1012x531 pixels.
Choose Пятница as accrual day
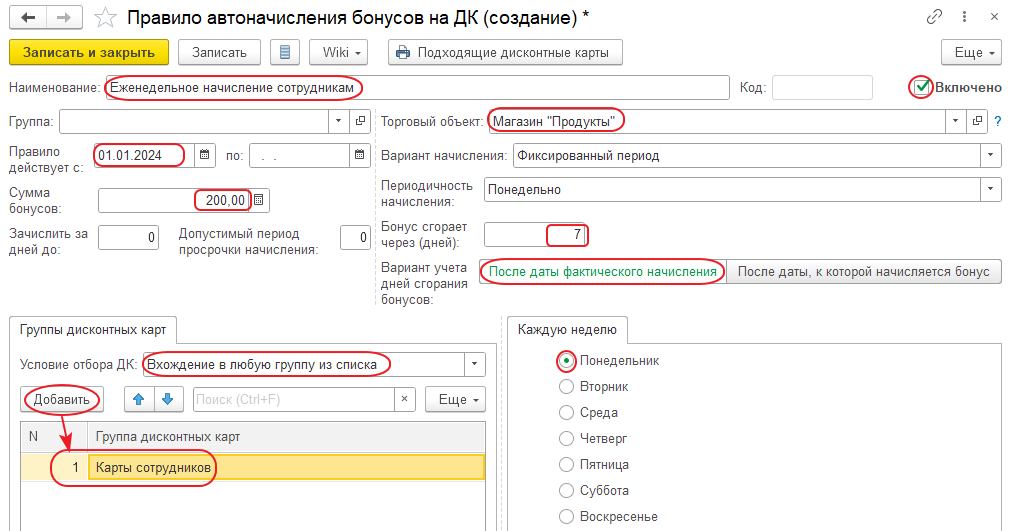click(x=566, y=465)
